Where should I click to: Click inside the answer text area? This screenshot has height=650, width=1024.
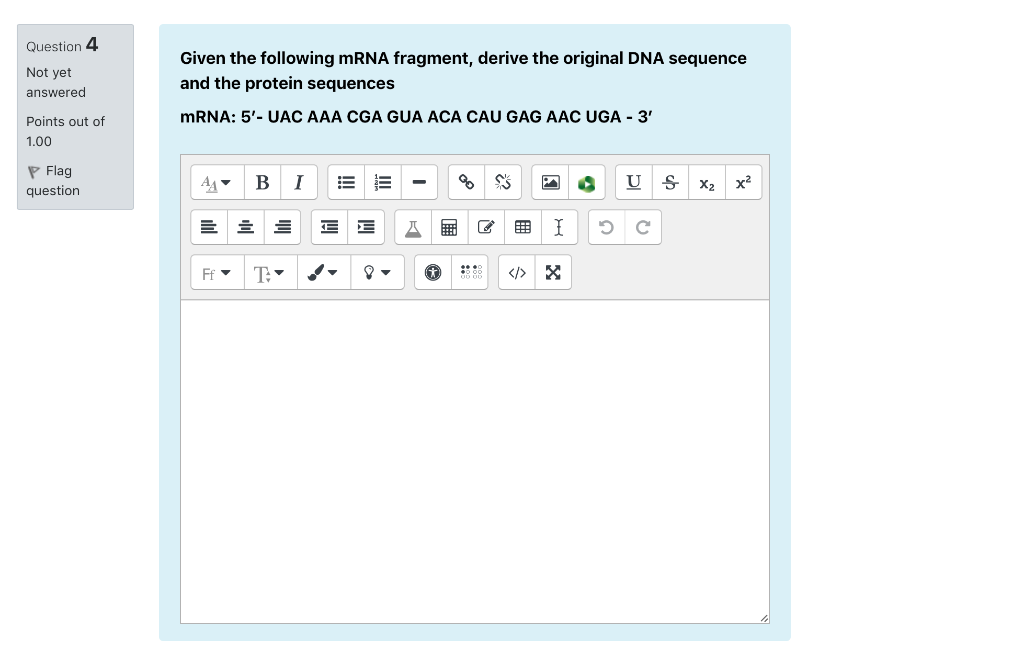[475, 461]
